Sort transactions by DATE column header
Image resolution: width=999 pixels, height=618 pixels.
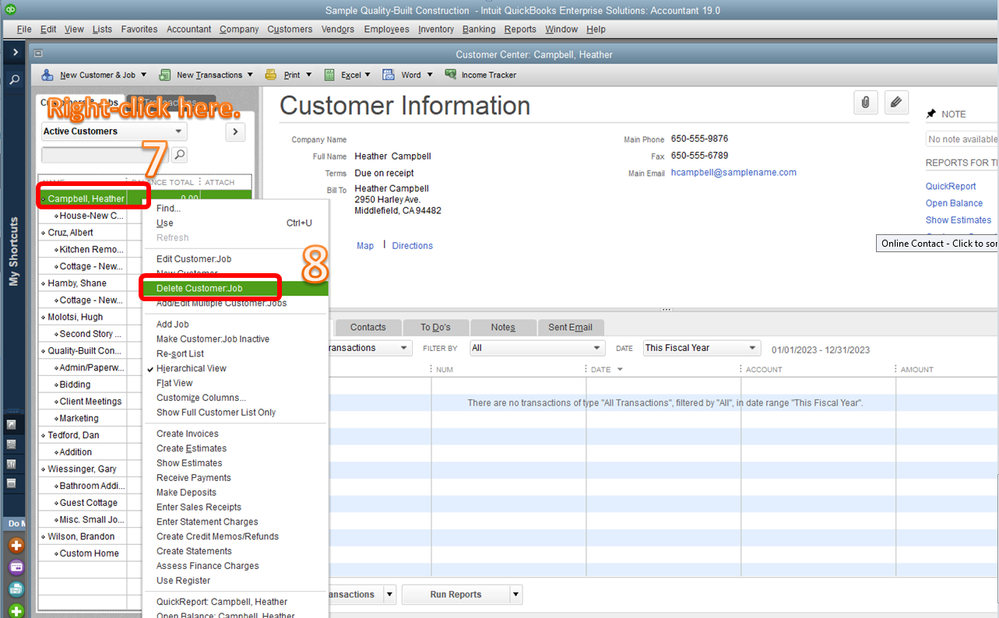tap(601, 370)
